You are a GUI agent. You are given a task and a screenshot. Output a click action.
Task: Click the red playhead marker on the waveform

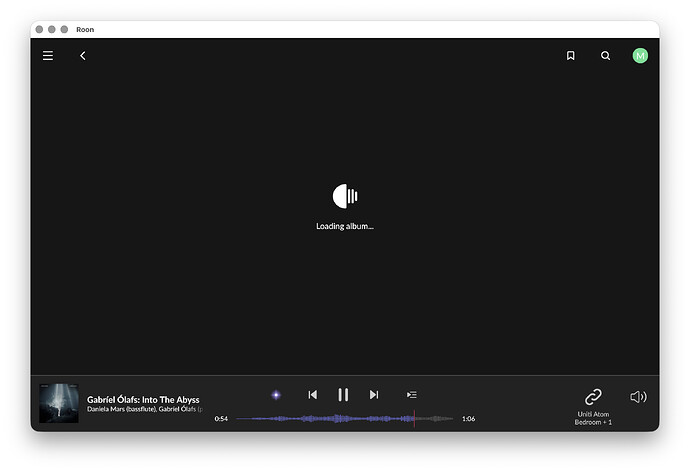(414, 418)
